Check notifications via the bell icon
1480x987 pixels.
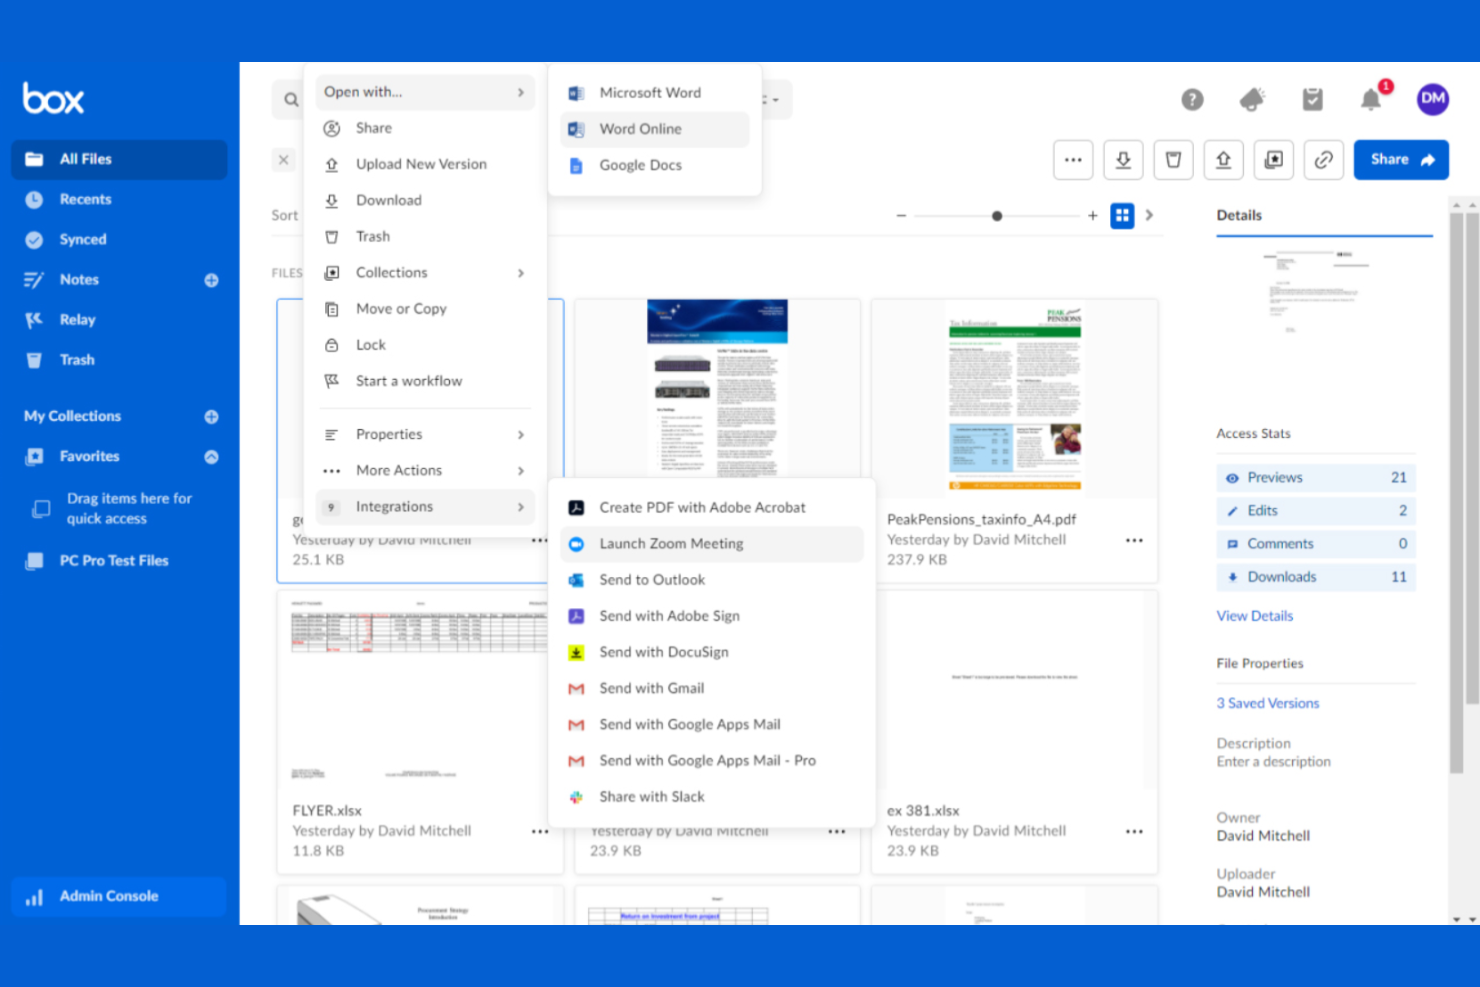(1371, 99)
